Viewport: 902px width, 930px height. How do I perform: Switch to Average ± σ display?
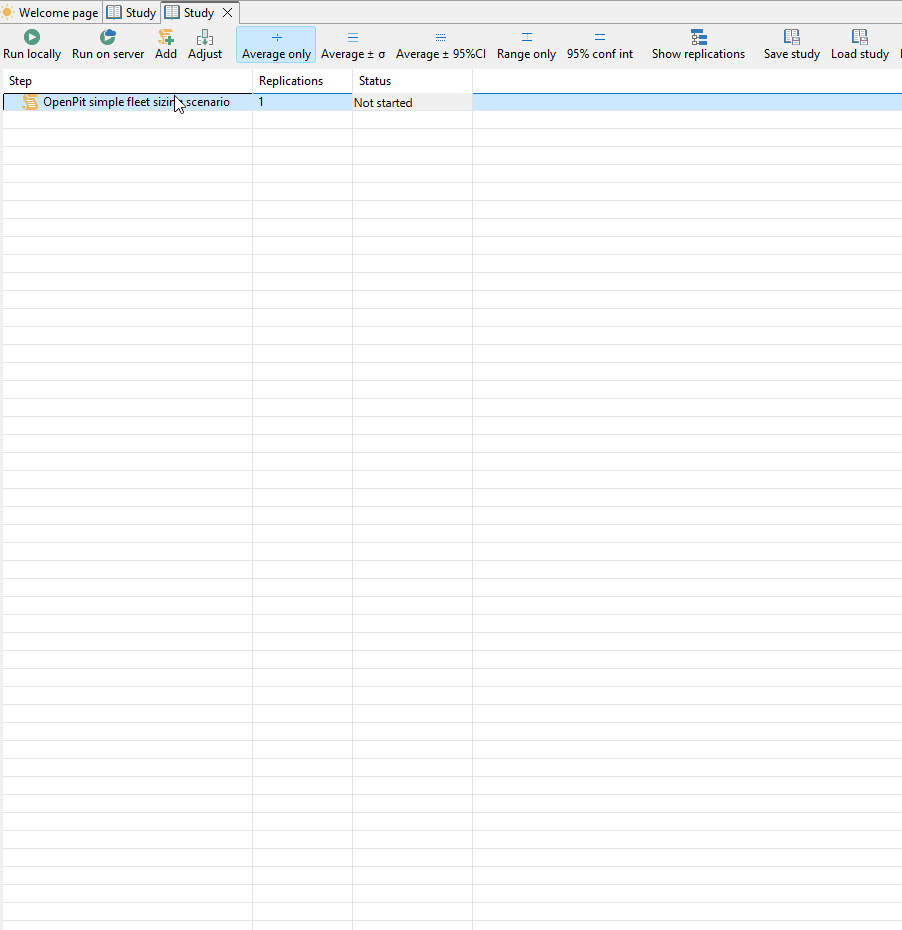coord(353,44)
